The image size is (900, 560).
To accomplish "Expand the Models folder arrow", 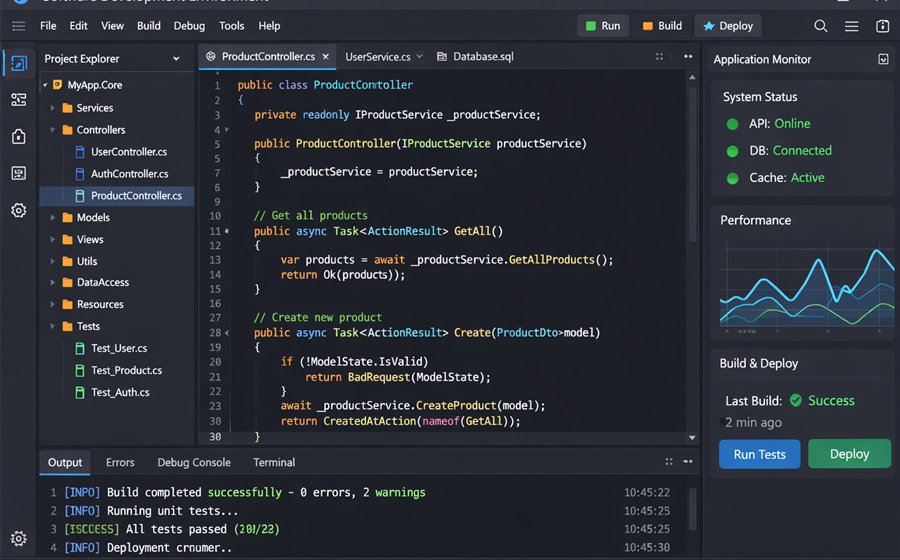I will tap(52, 217).
